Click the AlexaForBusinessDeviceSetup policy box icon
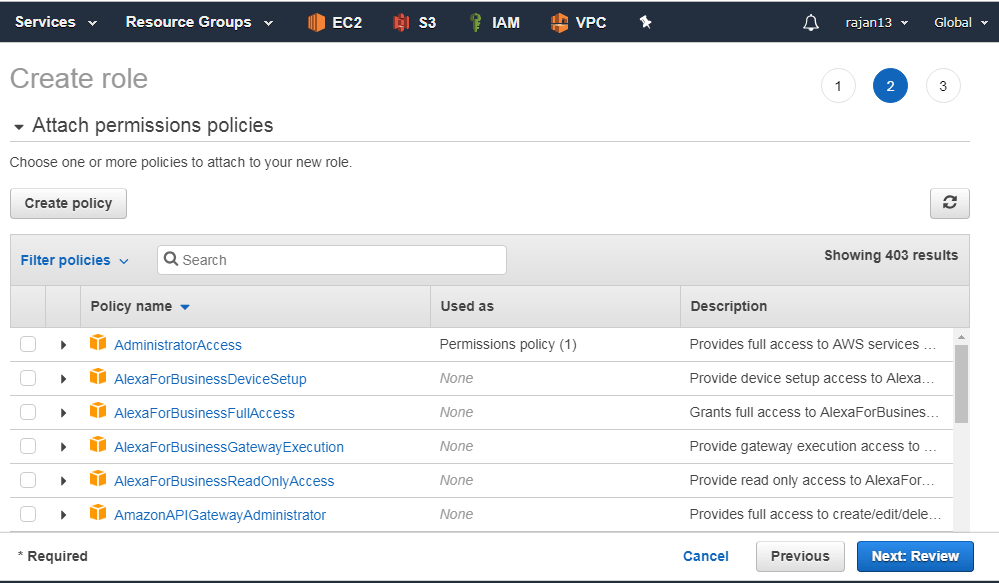999x583 pixels. [97, 377]
